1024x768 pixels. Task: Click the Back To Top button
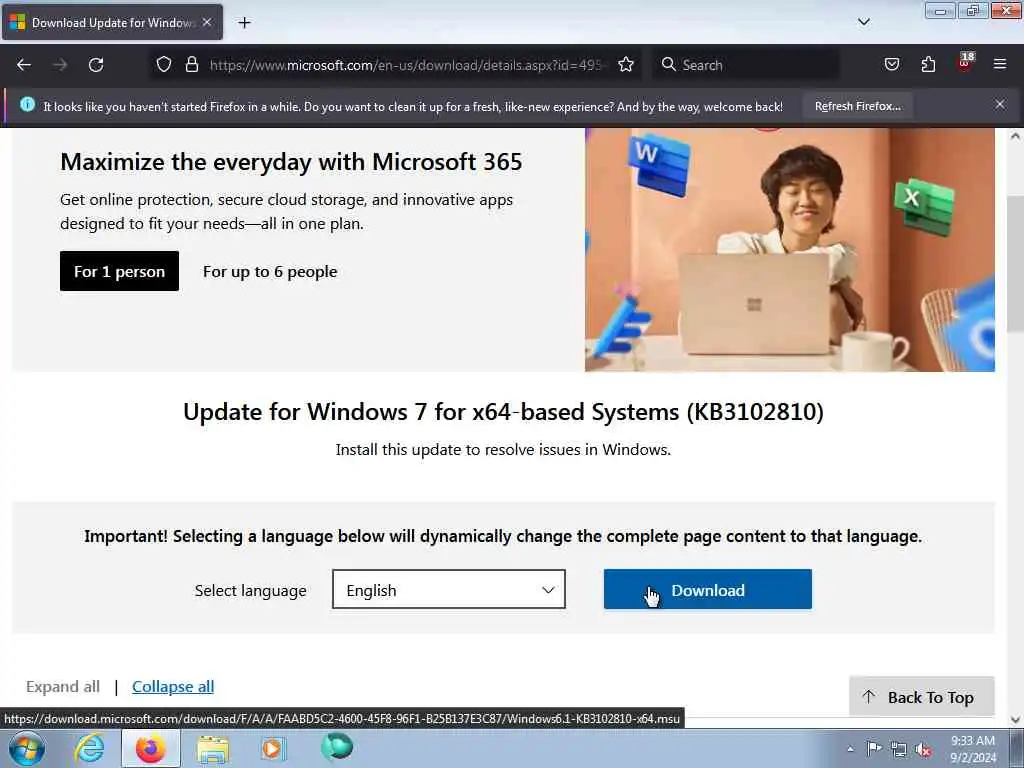(x=921, y=697)
